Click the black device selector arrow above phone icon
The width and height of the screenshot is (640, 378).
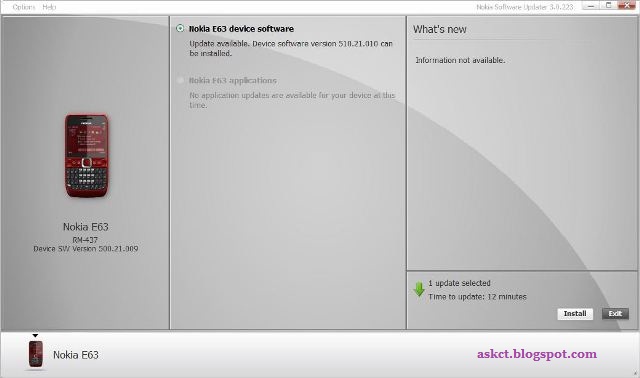pos(35,336)
